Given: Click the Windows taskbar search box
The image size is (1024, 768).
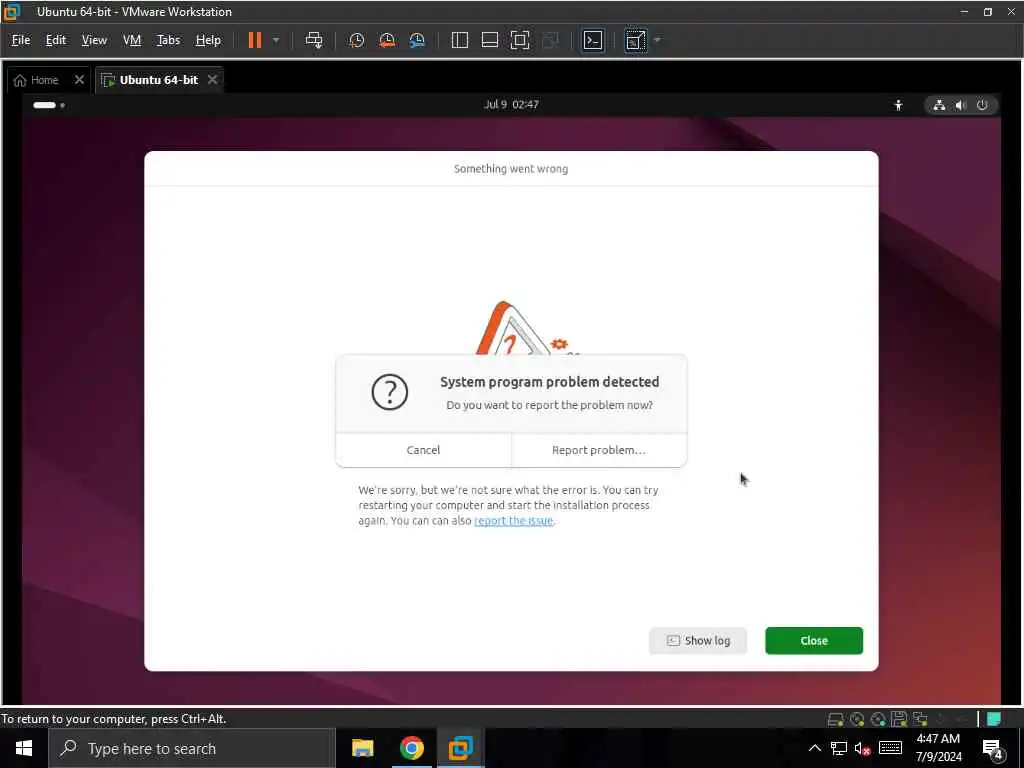Looking at the screenshot, I should (x=192, y=748).
